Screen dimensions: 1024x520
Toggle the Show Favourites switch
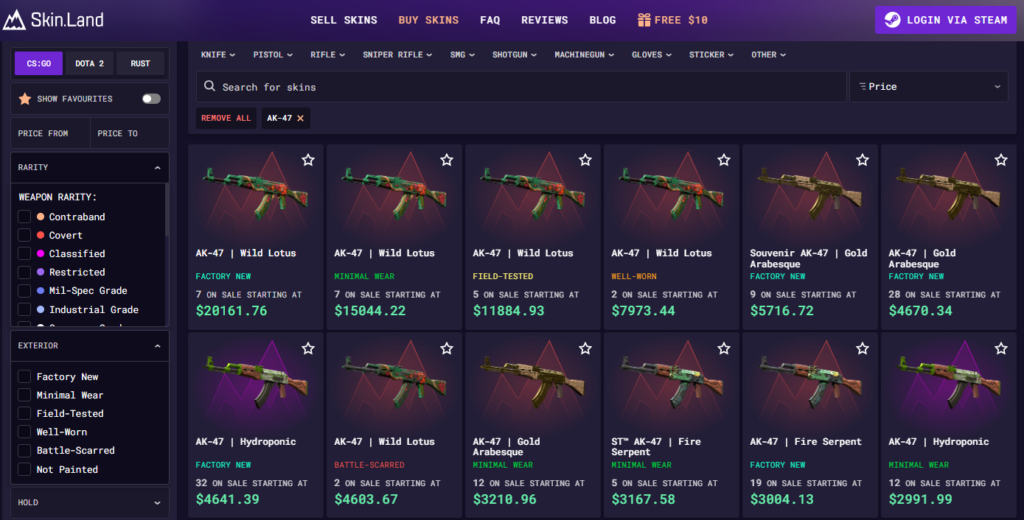click(152, 99)
